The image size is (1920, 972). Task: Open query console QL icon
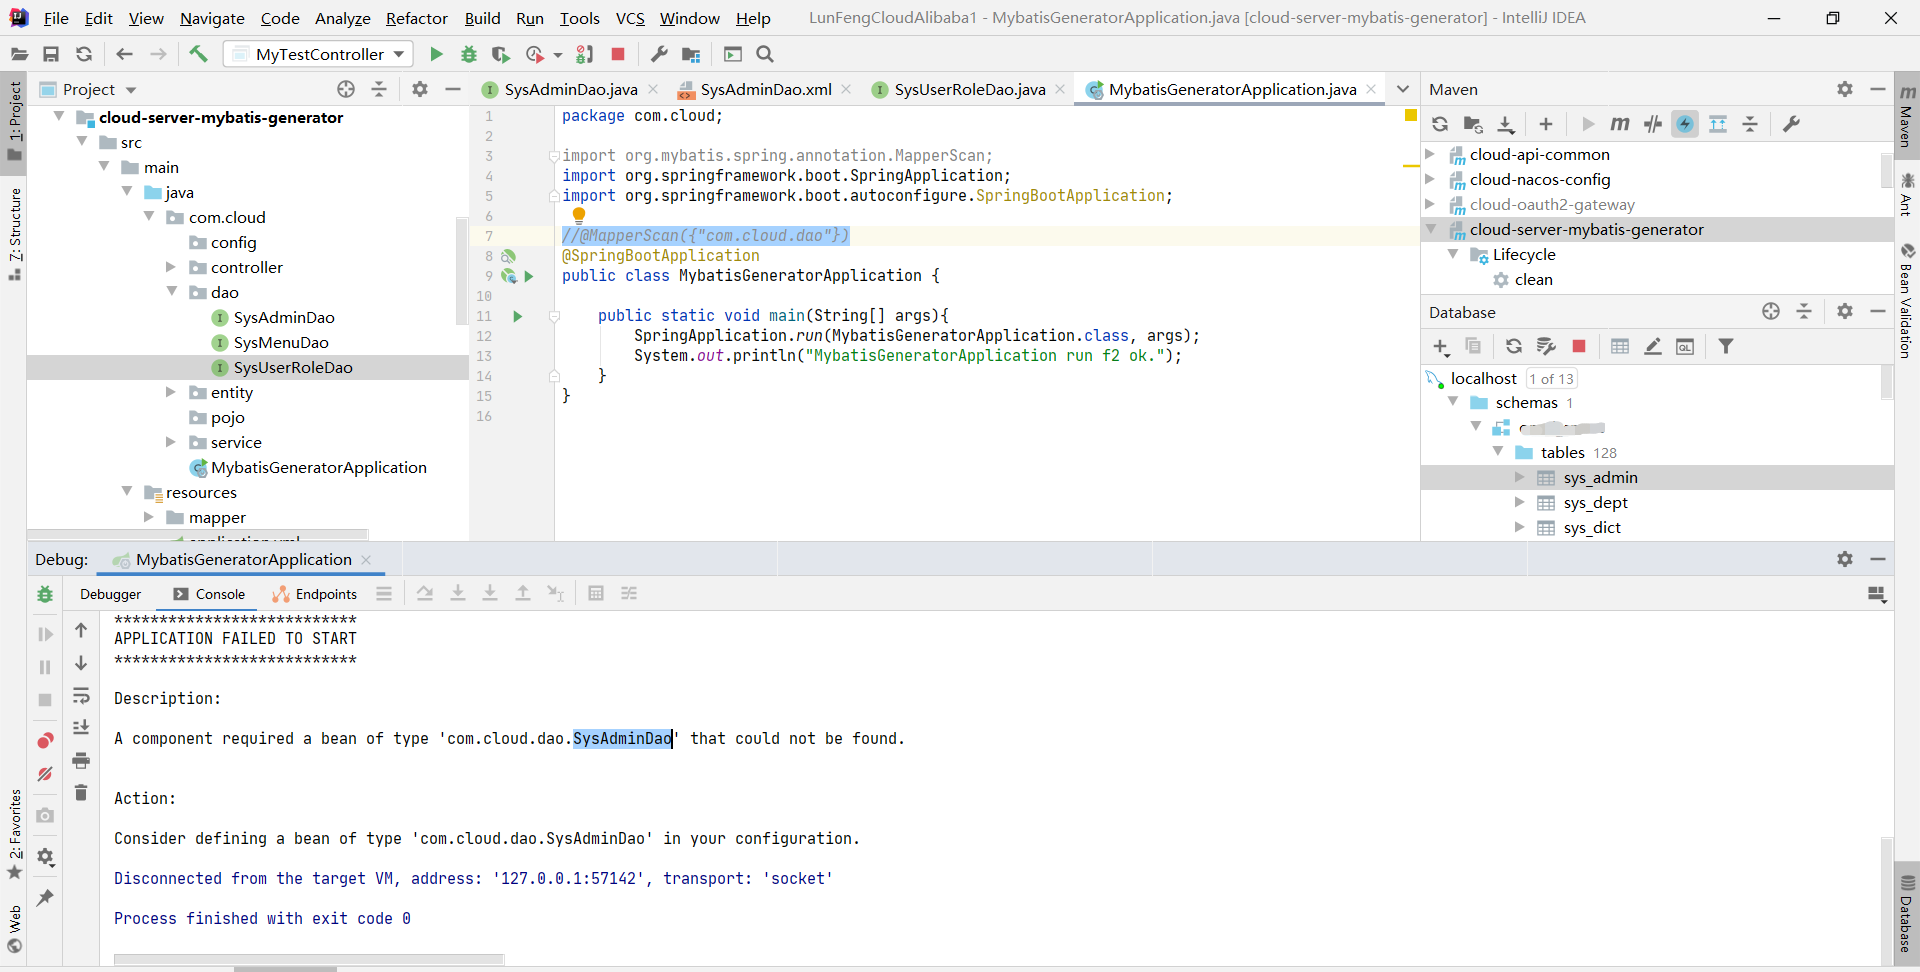[1685, 346]
